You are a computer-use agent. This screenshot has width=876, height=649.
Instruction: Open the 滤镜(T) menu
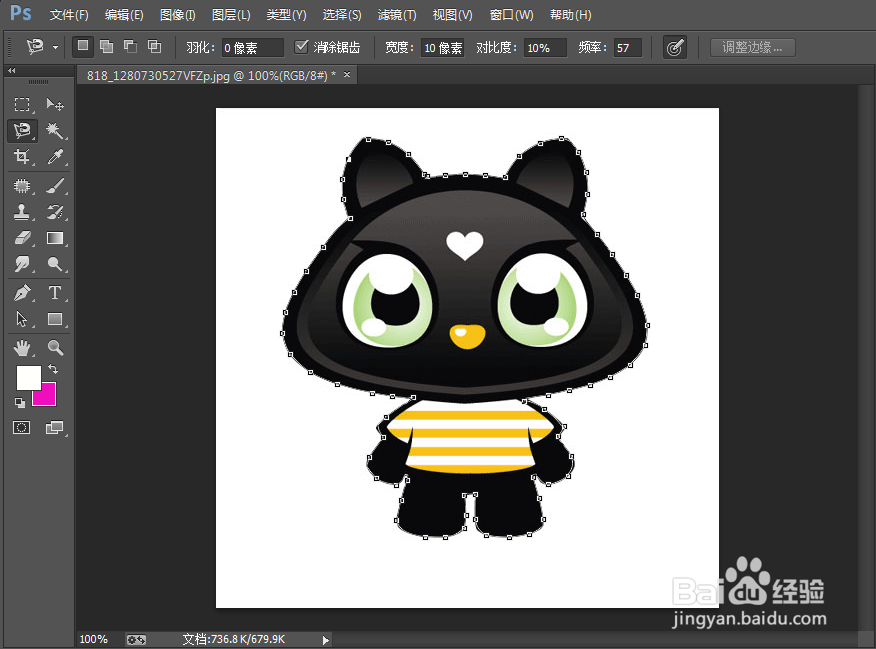pos(397,15)
